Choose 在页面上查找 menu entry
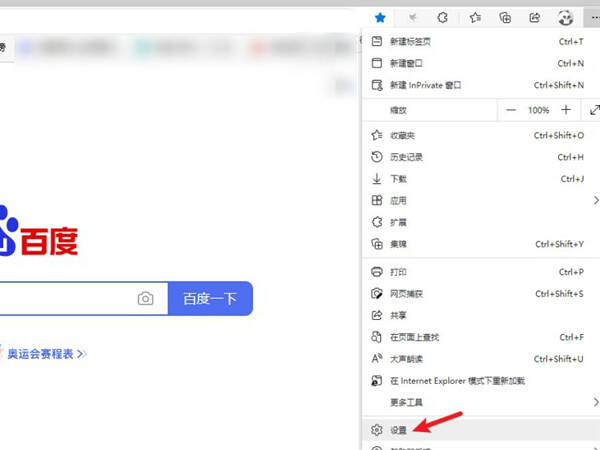Viewport: 600px width, 450px height. (481, 337)
